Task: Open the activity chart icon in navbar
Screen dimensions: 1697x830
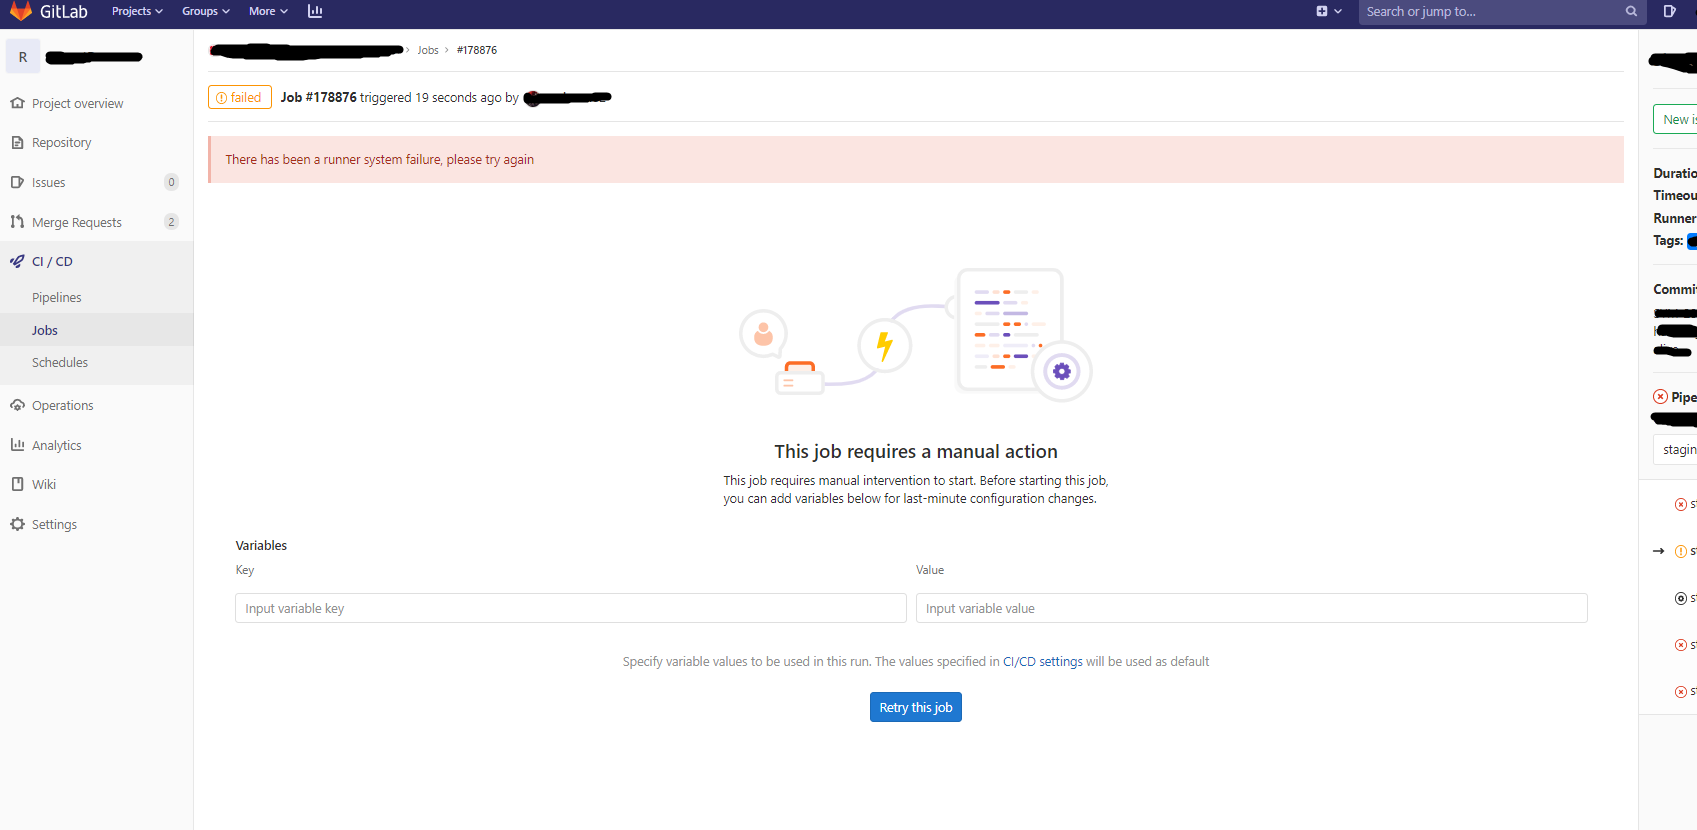Action: click(315, 11)
